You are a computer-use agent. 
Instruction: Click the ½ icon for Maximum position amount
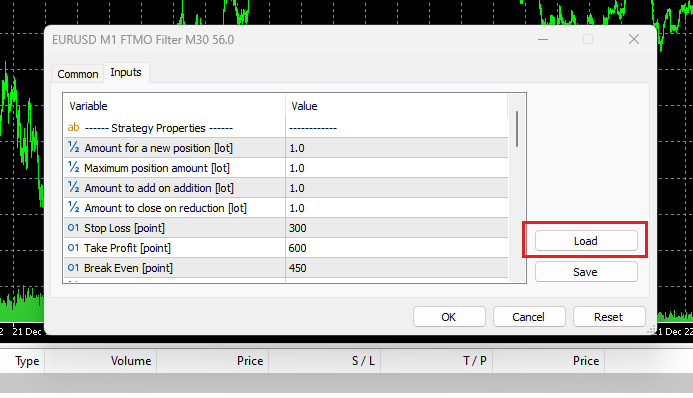pos(73,167)
